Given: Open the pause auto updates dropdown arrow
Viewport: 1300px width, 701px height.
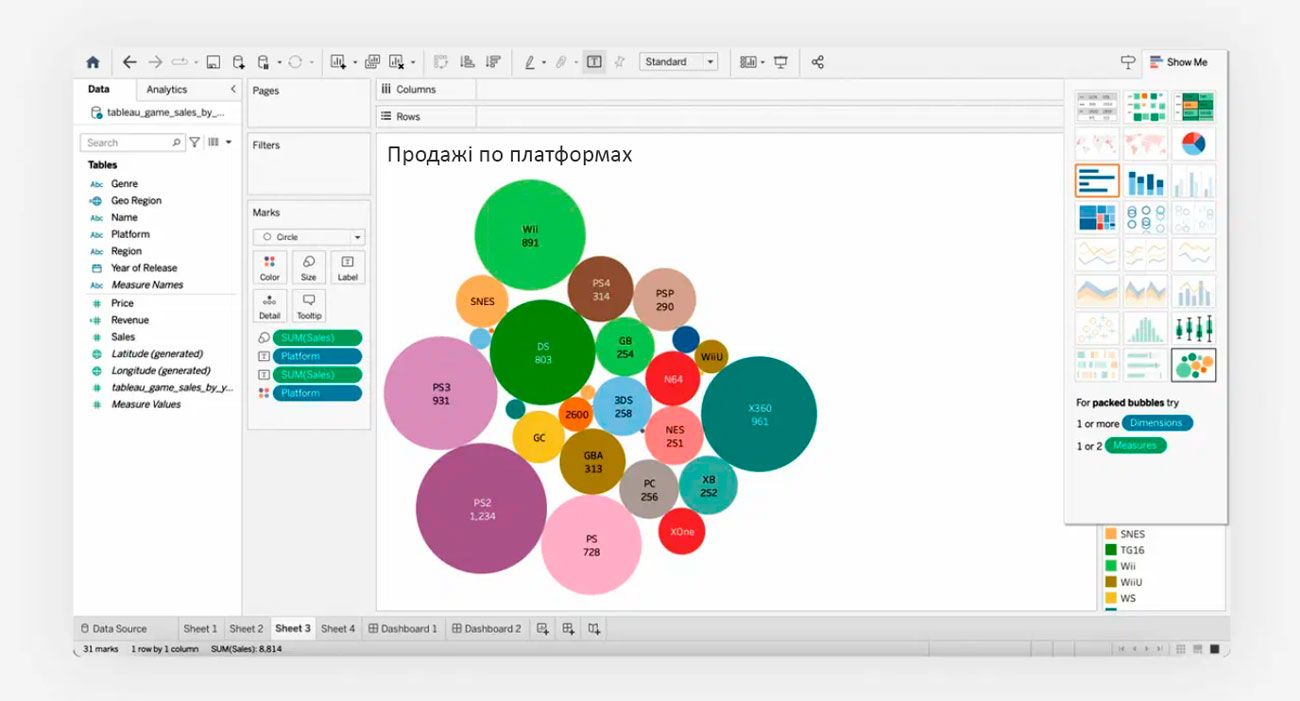Looking at the screenshot, I should coord(279,62).
